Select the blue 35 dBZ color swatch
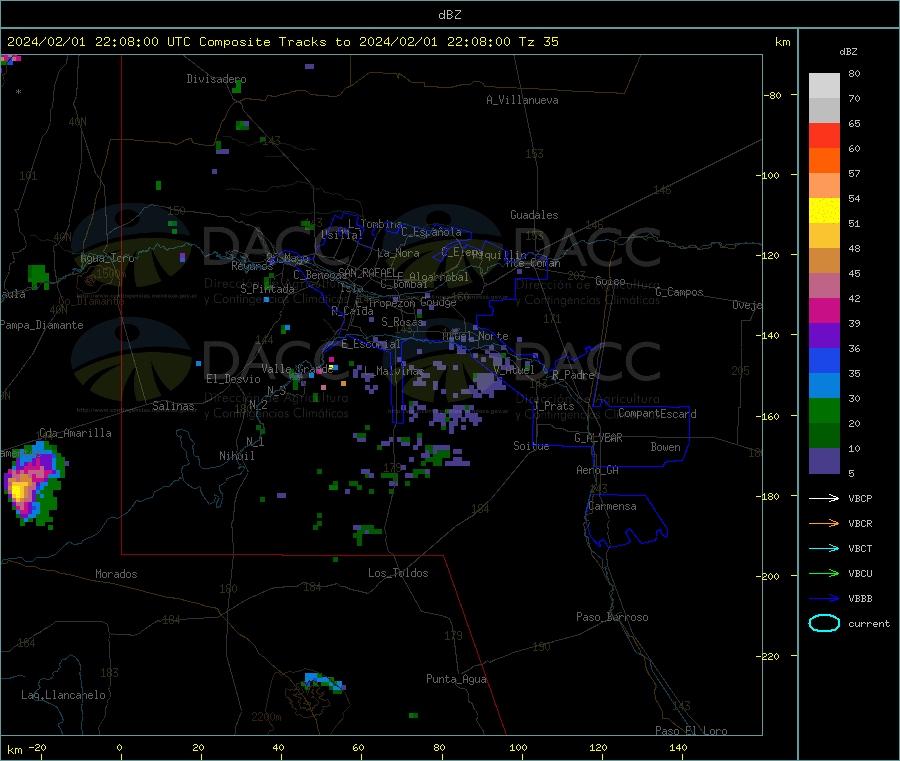This screenshot has height=761, width=900. coord(824,360)
